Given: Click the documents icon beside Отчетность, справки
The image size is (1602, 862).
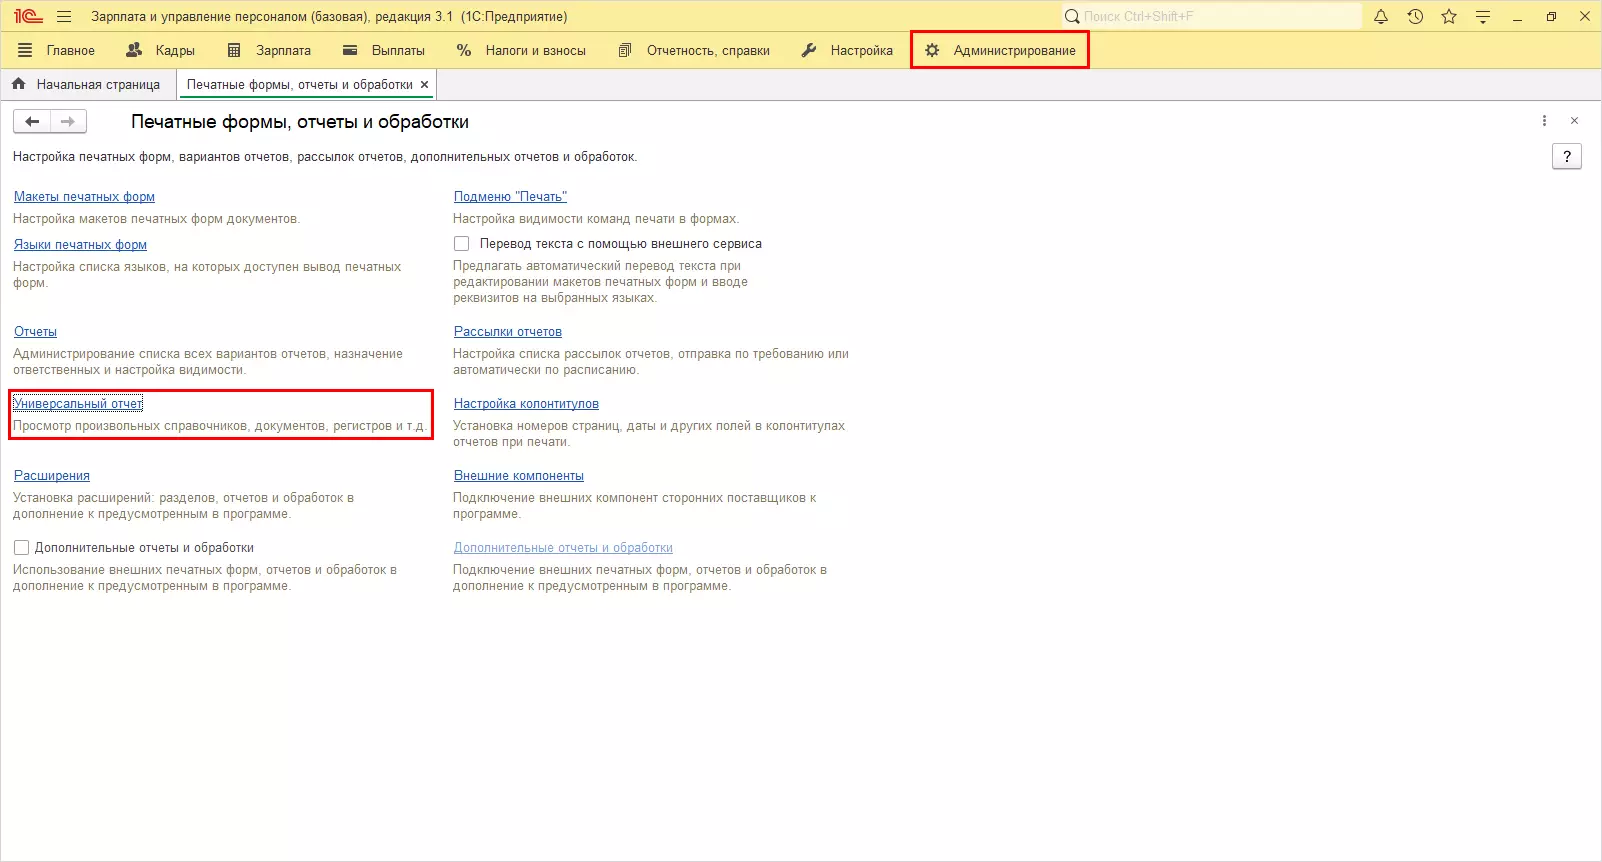Looking at the screenshot, I should tap(625, 50).
